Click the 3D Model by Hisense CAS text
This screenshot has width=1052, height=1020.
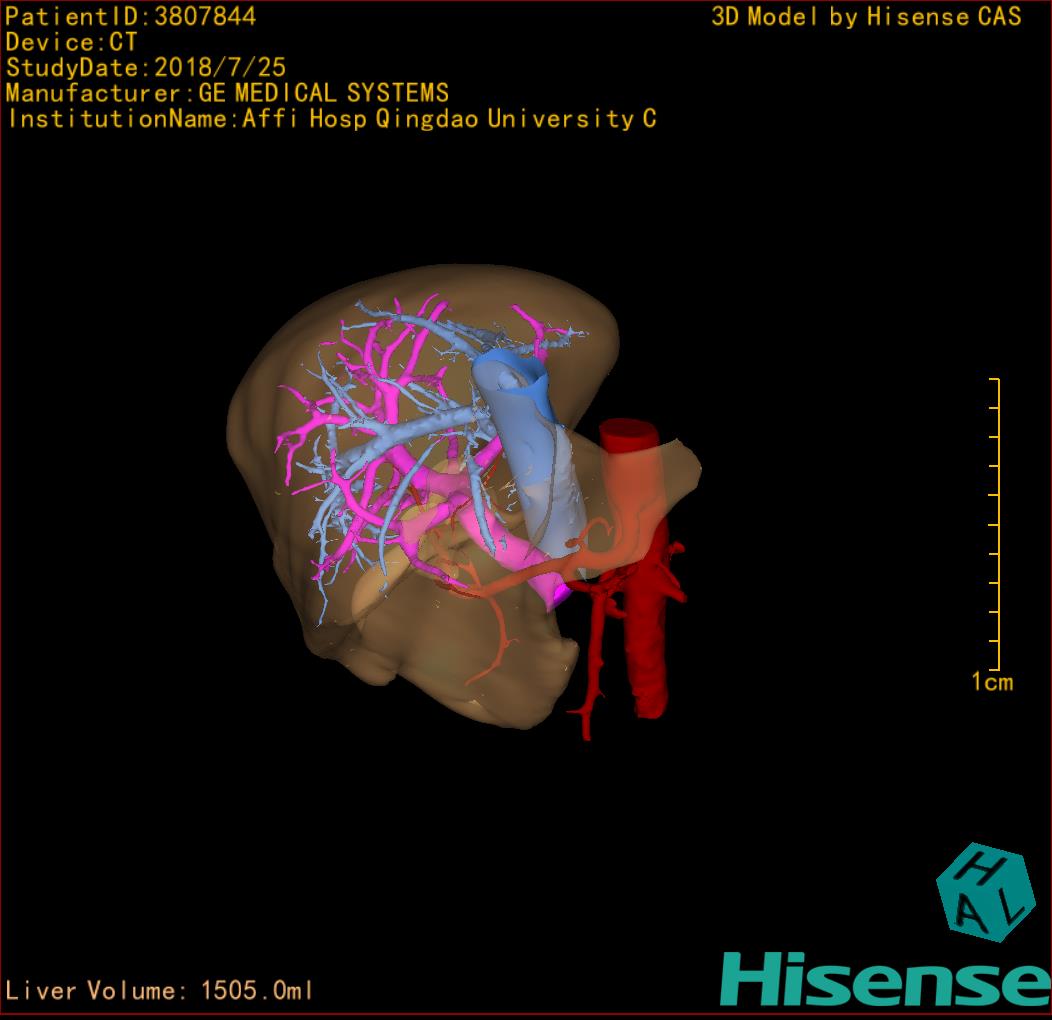tap(866, 17)
